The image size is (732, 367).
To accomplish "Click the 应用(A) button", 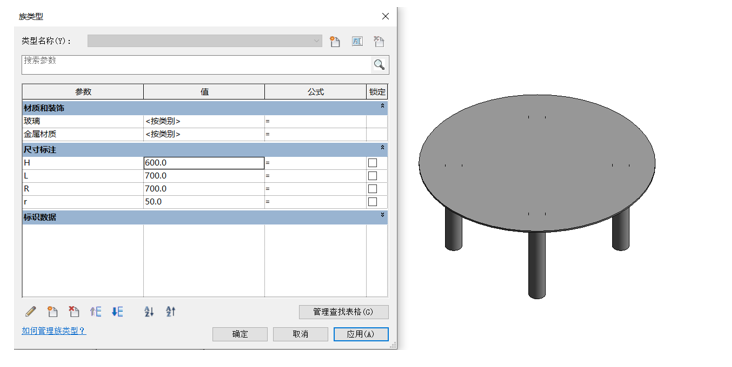I will click(360, 334).
